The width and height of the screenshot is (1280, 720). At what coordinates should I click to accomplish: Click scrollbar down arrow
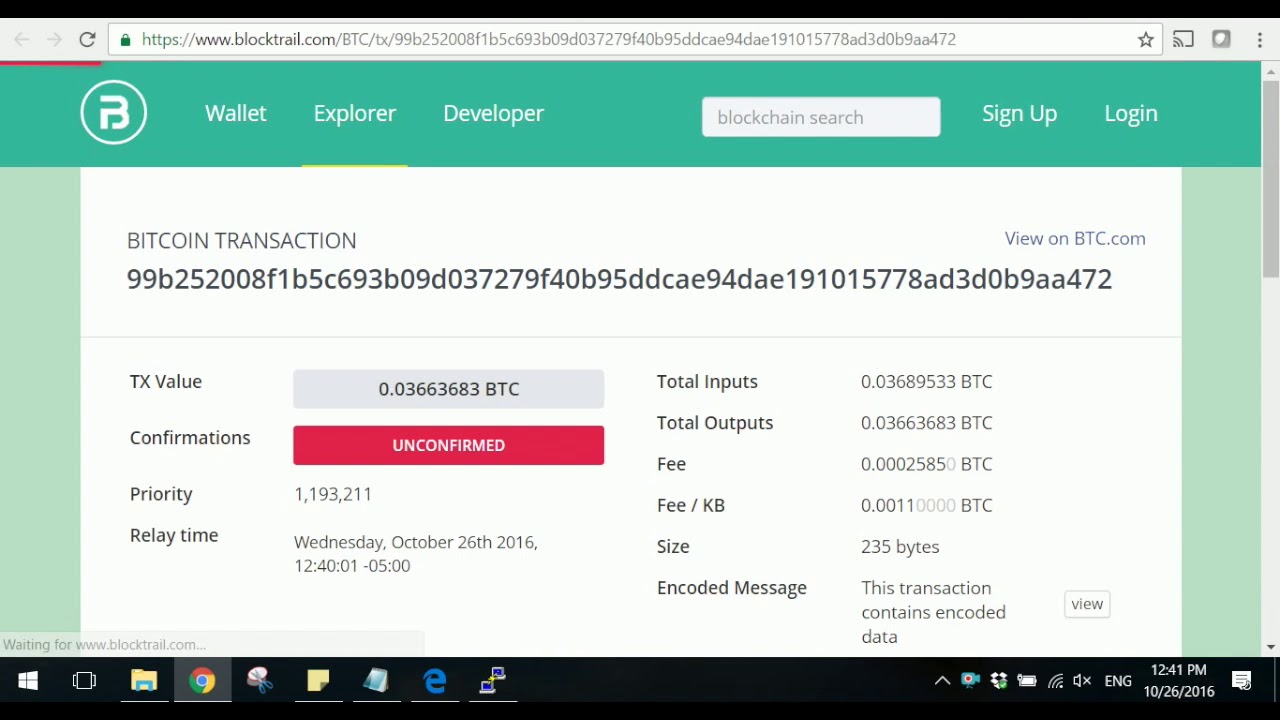1271,647
